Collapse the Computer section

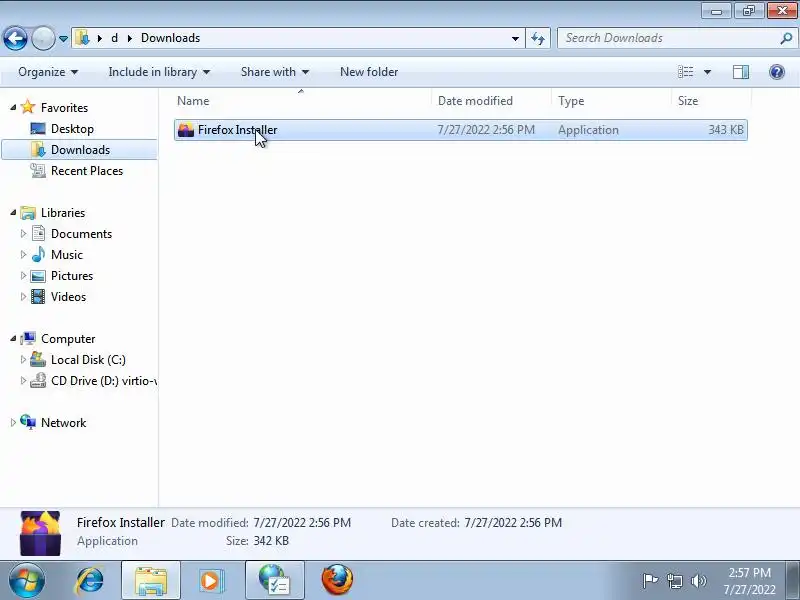13,338
